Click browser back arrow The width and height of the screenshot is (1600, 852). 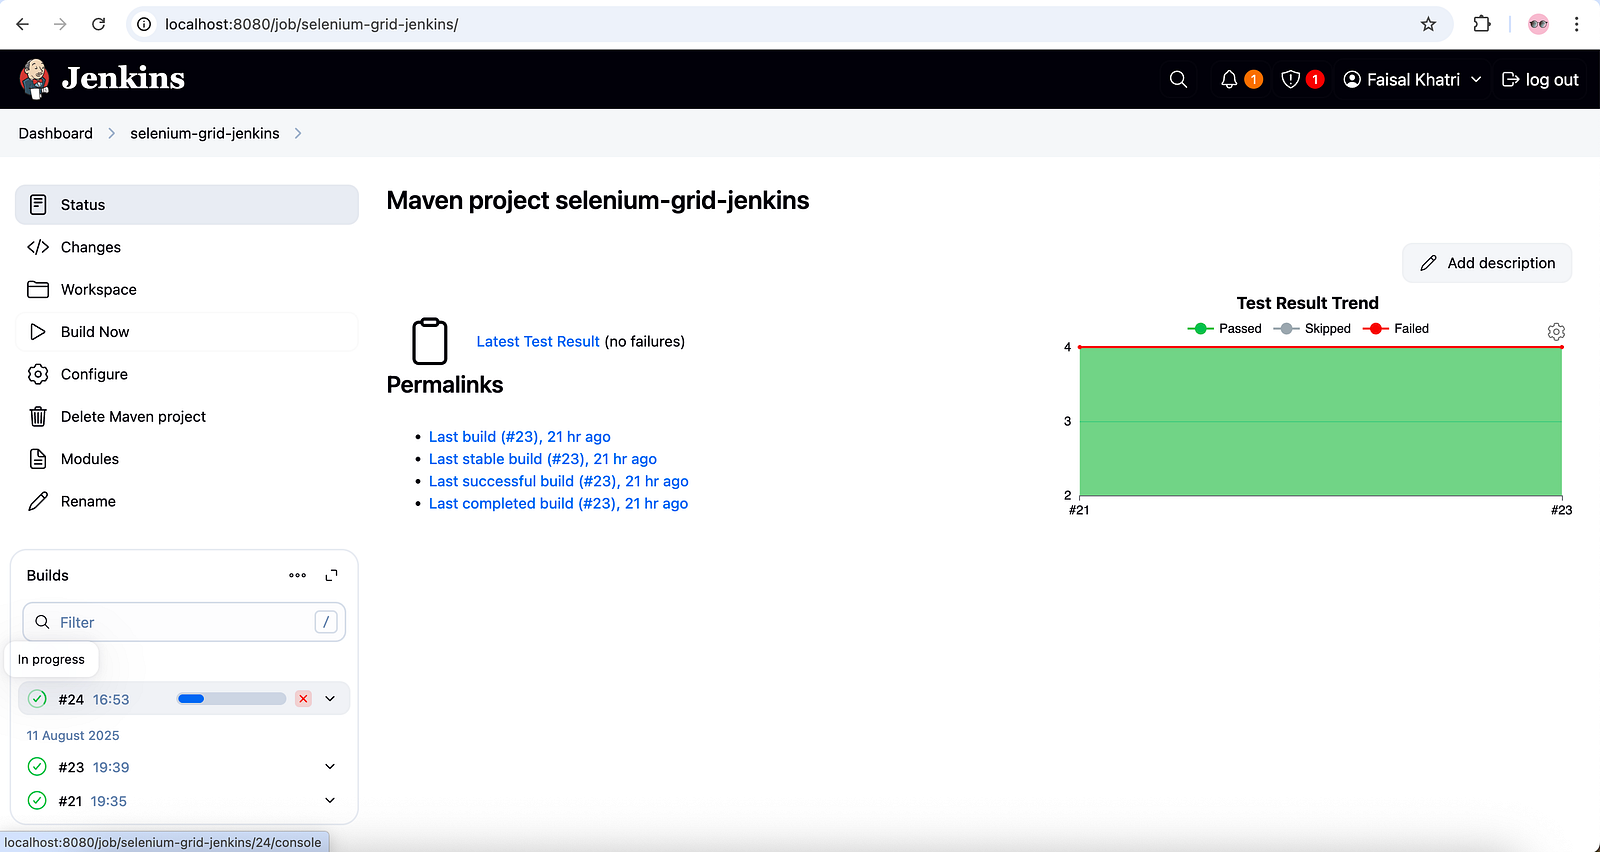23,24
